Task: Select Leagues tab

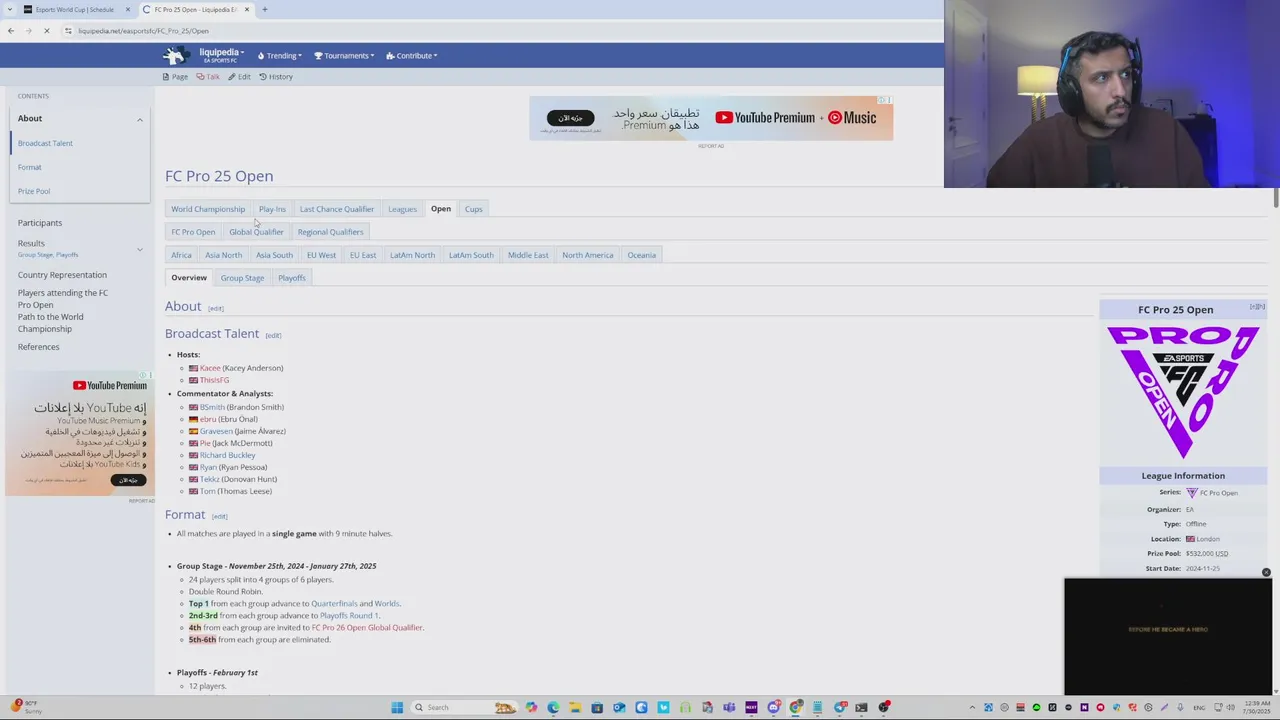Action: click(402, 209)
